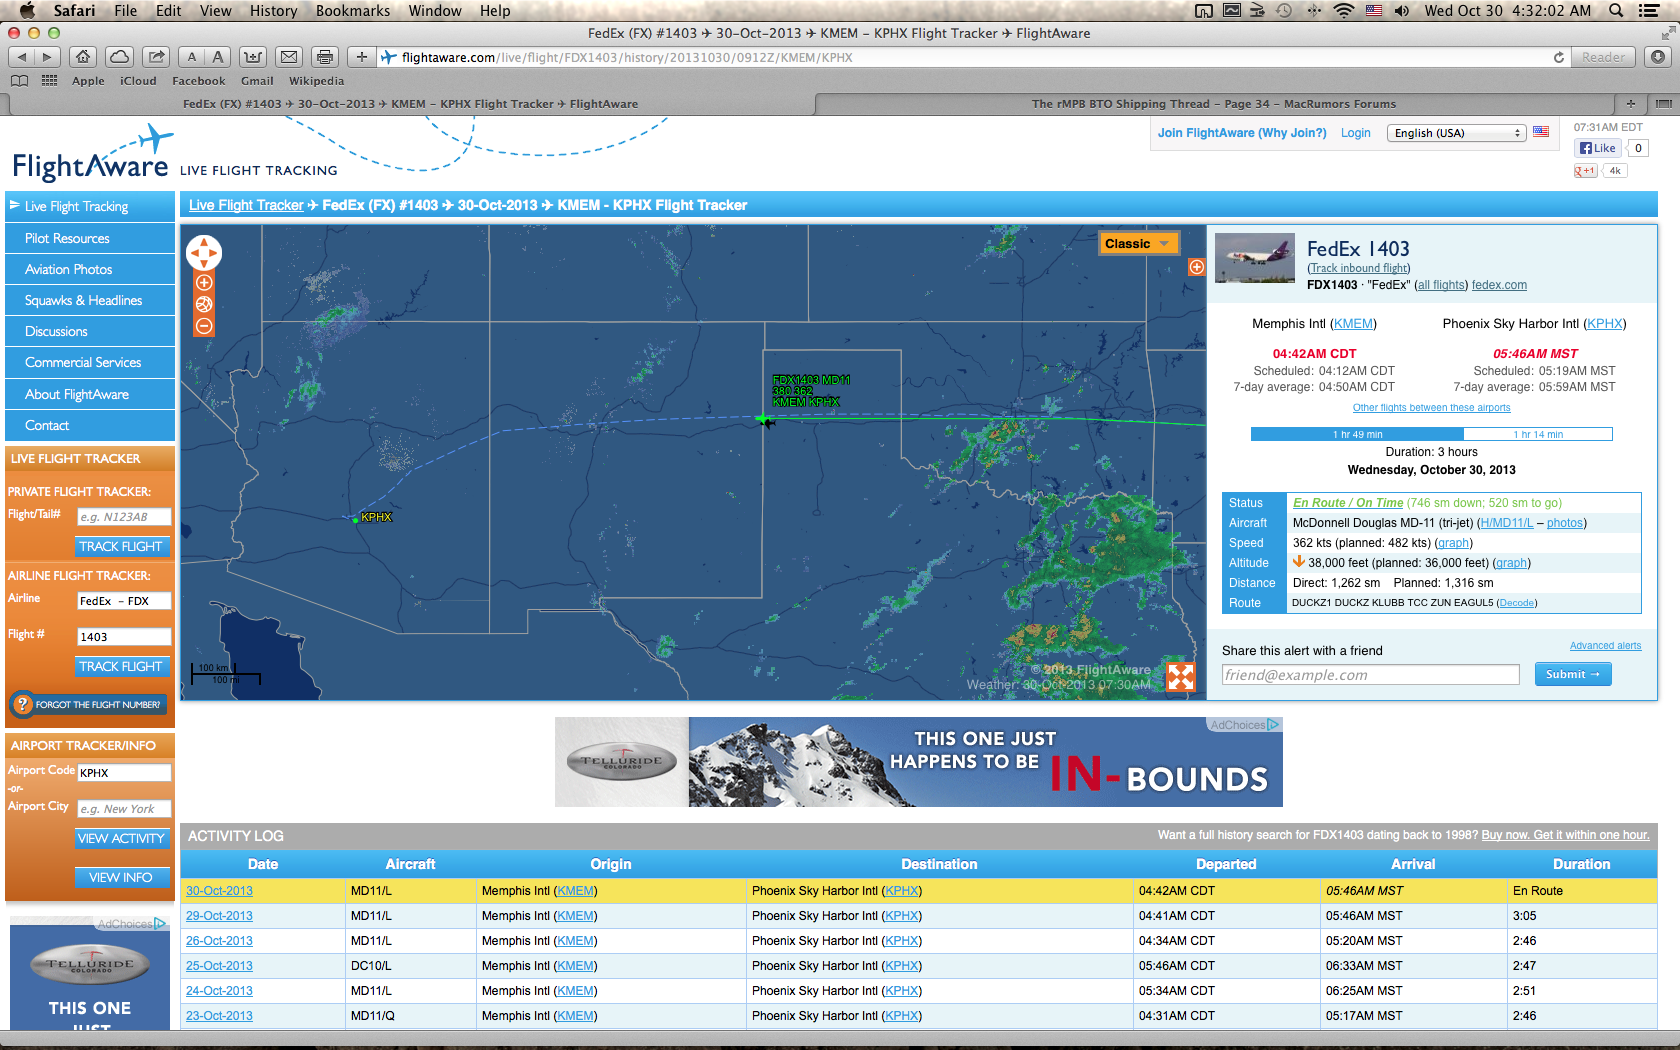Click the remaining 1 hr 14 min progress segment
Viewport: 1680px width, 1050px height.
pos(1538,434)
